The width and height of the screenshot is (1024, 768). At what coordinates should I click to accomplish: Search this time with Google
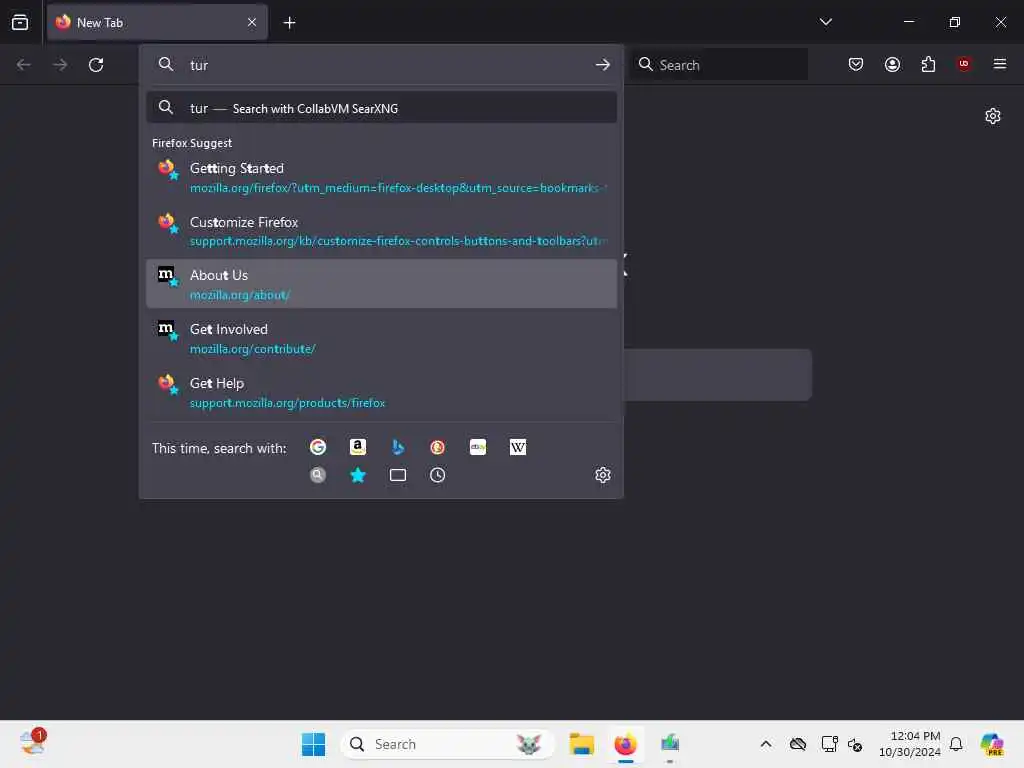pyautogui.click(x=318, y=447)
